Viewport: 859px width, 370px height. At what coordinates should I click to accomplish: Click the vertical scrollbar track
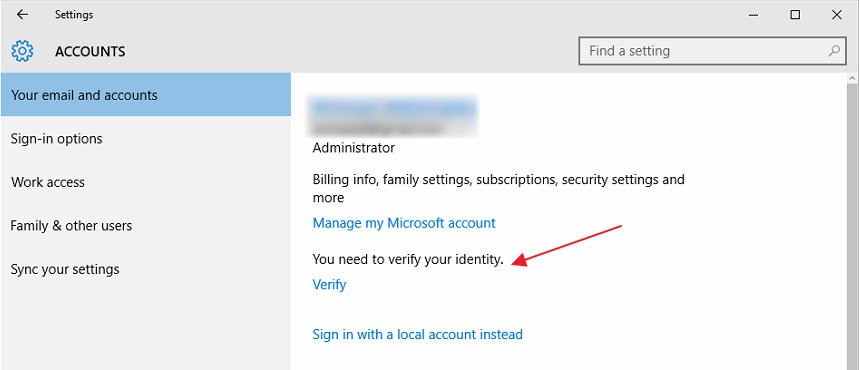click(852, 227)
